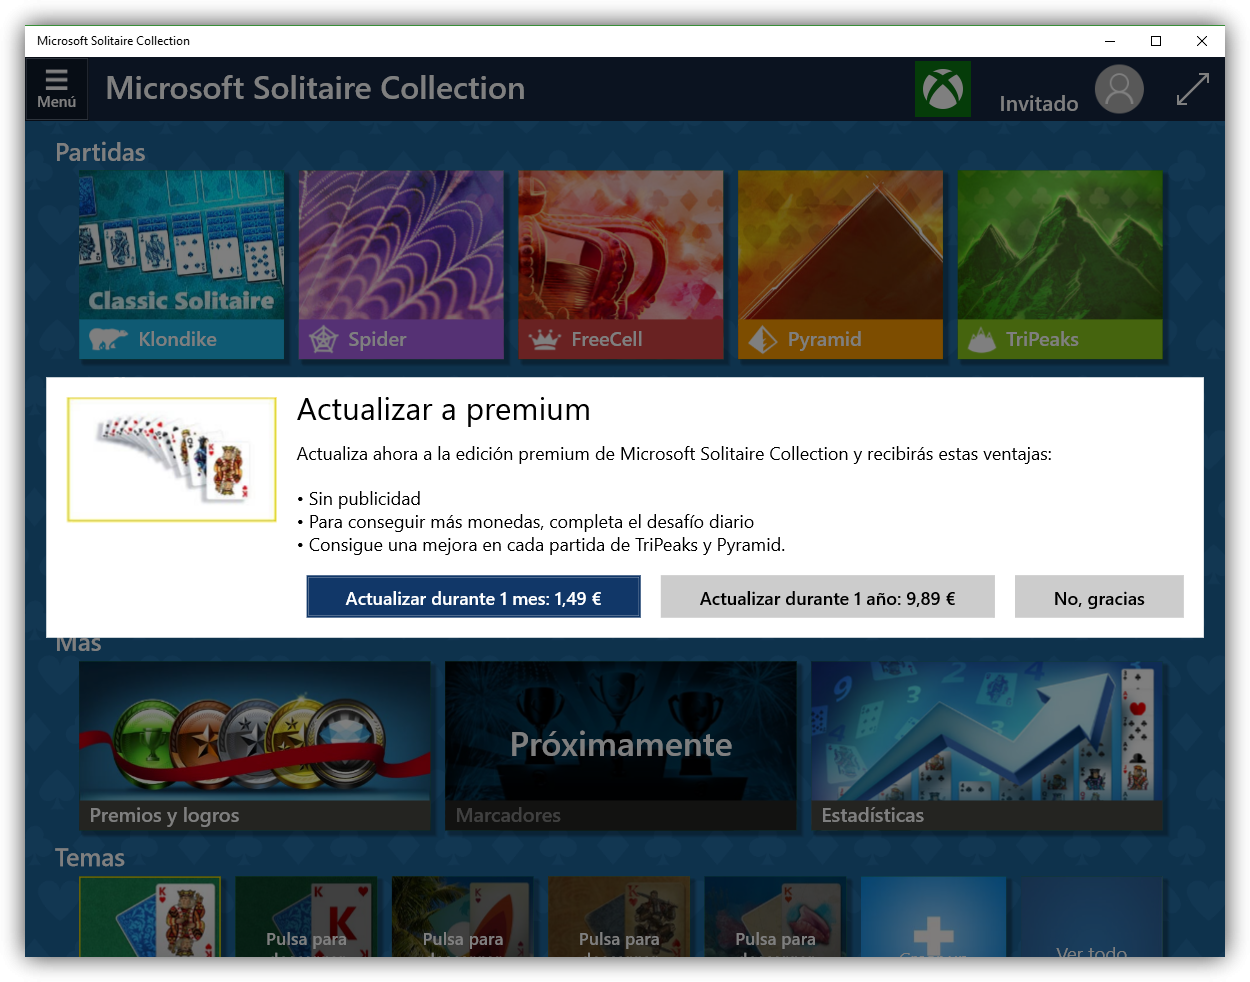Viewport: 1250px width, 982px height.
Task: Open the Invitado profile avatar
Action: click(x=1119, y=89)
